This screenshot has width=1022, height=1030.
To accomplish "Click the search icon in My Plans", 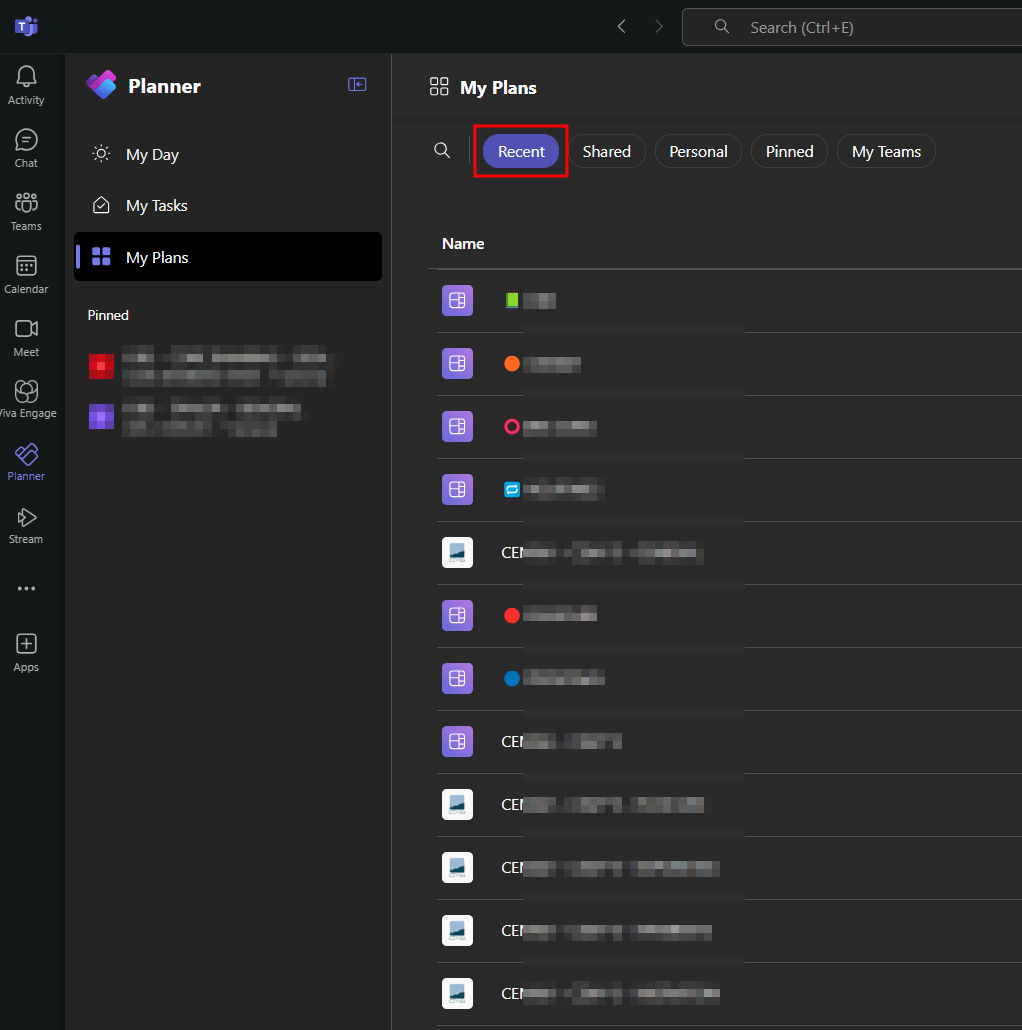I will (442, 150).
